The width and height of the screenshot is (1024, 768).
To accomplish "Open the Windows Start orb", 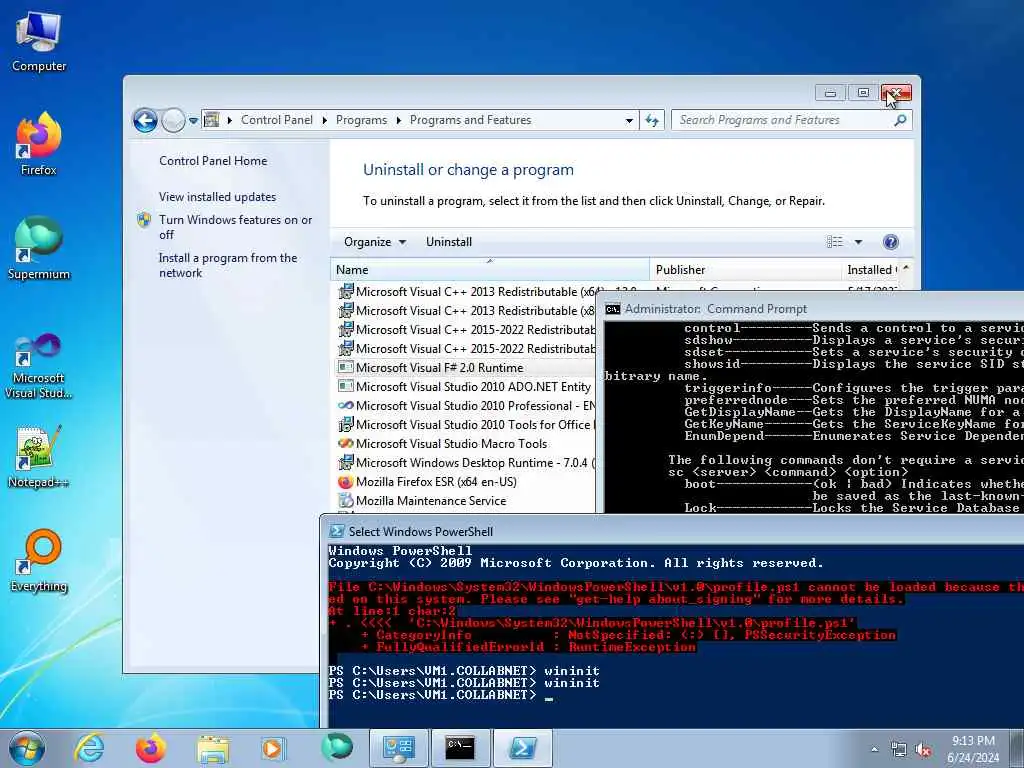I will tap(27, 748).
